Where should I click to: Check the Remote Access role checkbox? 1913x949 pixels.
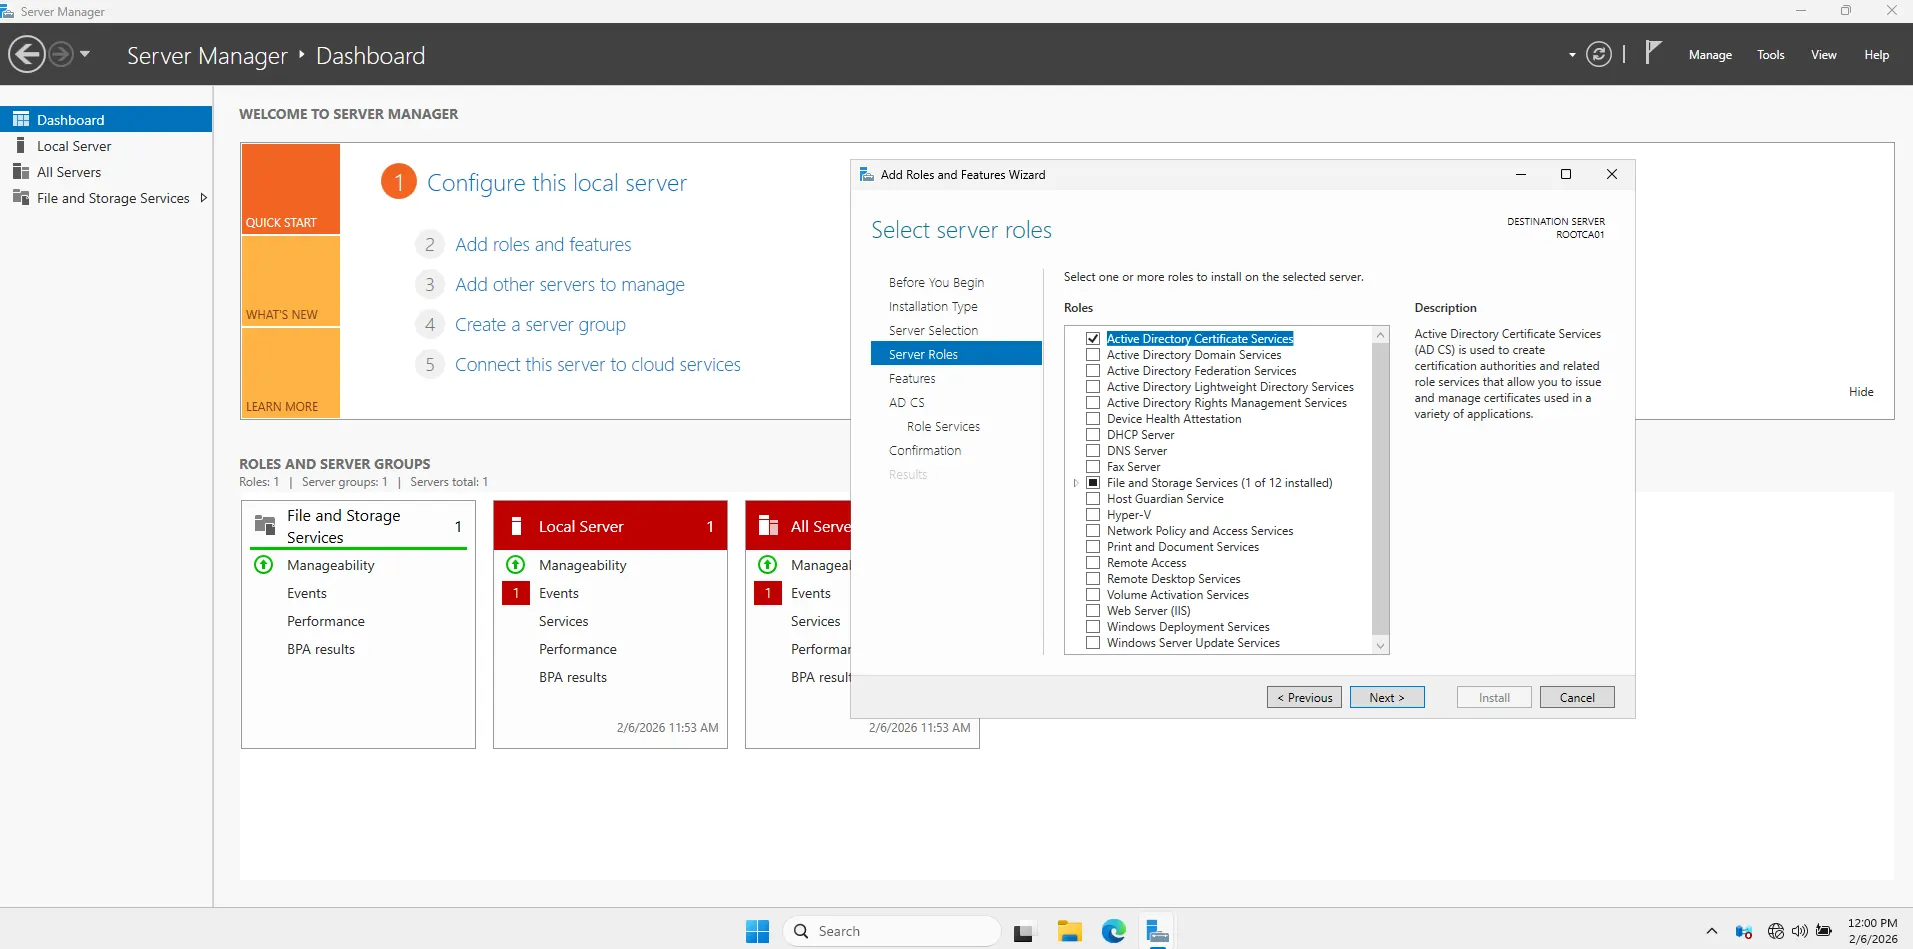pyautogui.click(x=1093, y=563)
